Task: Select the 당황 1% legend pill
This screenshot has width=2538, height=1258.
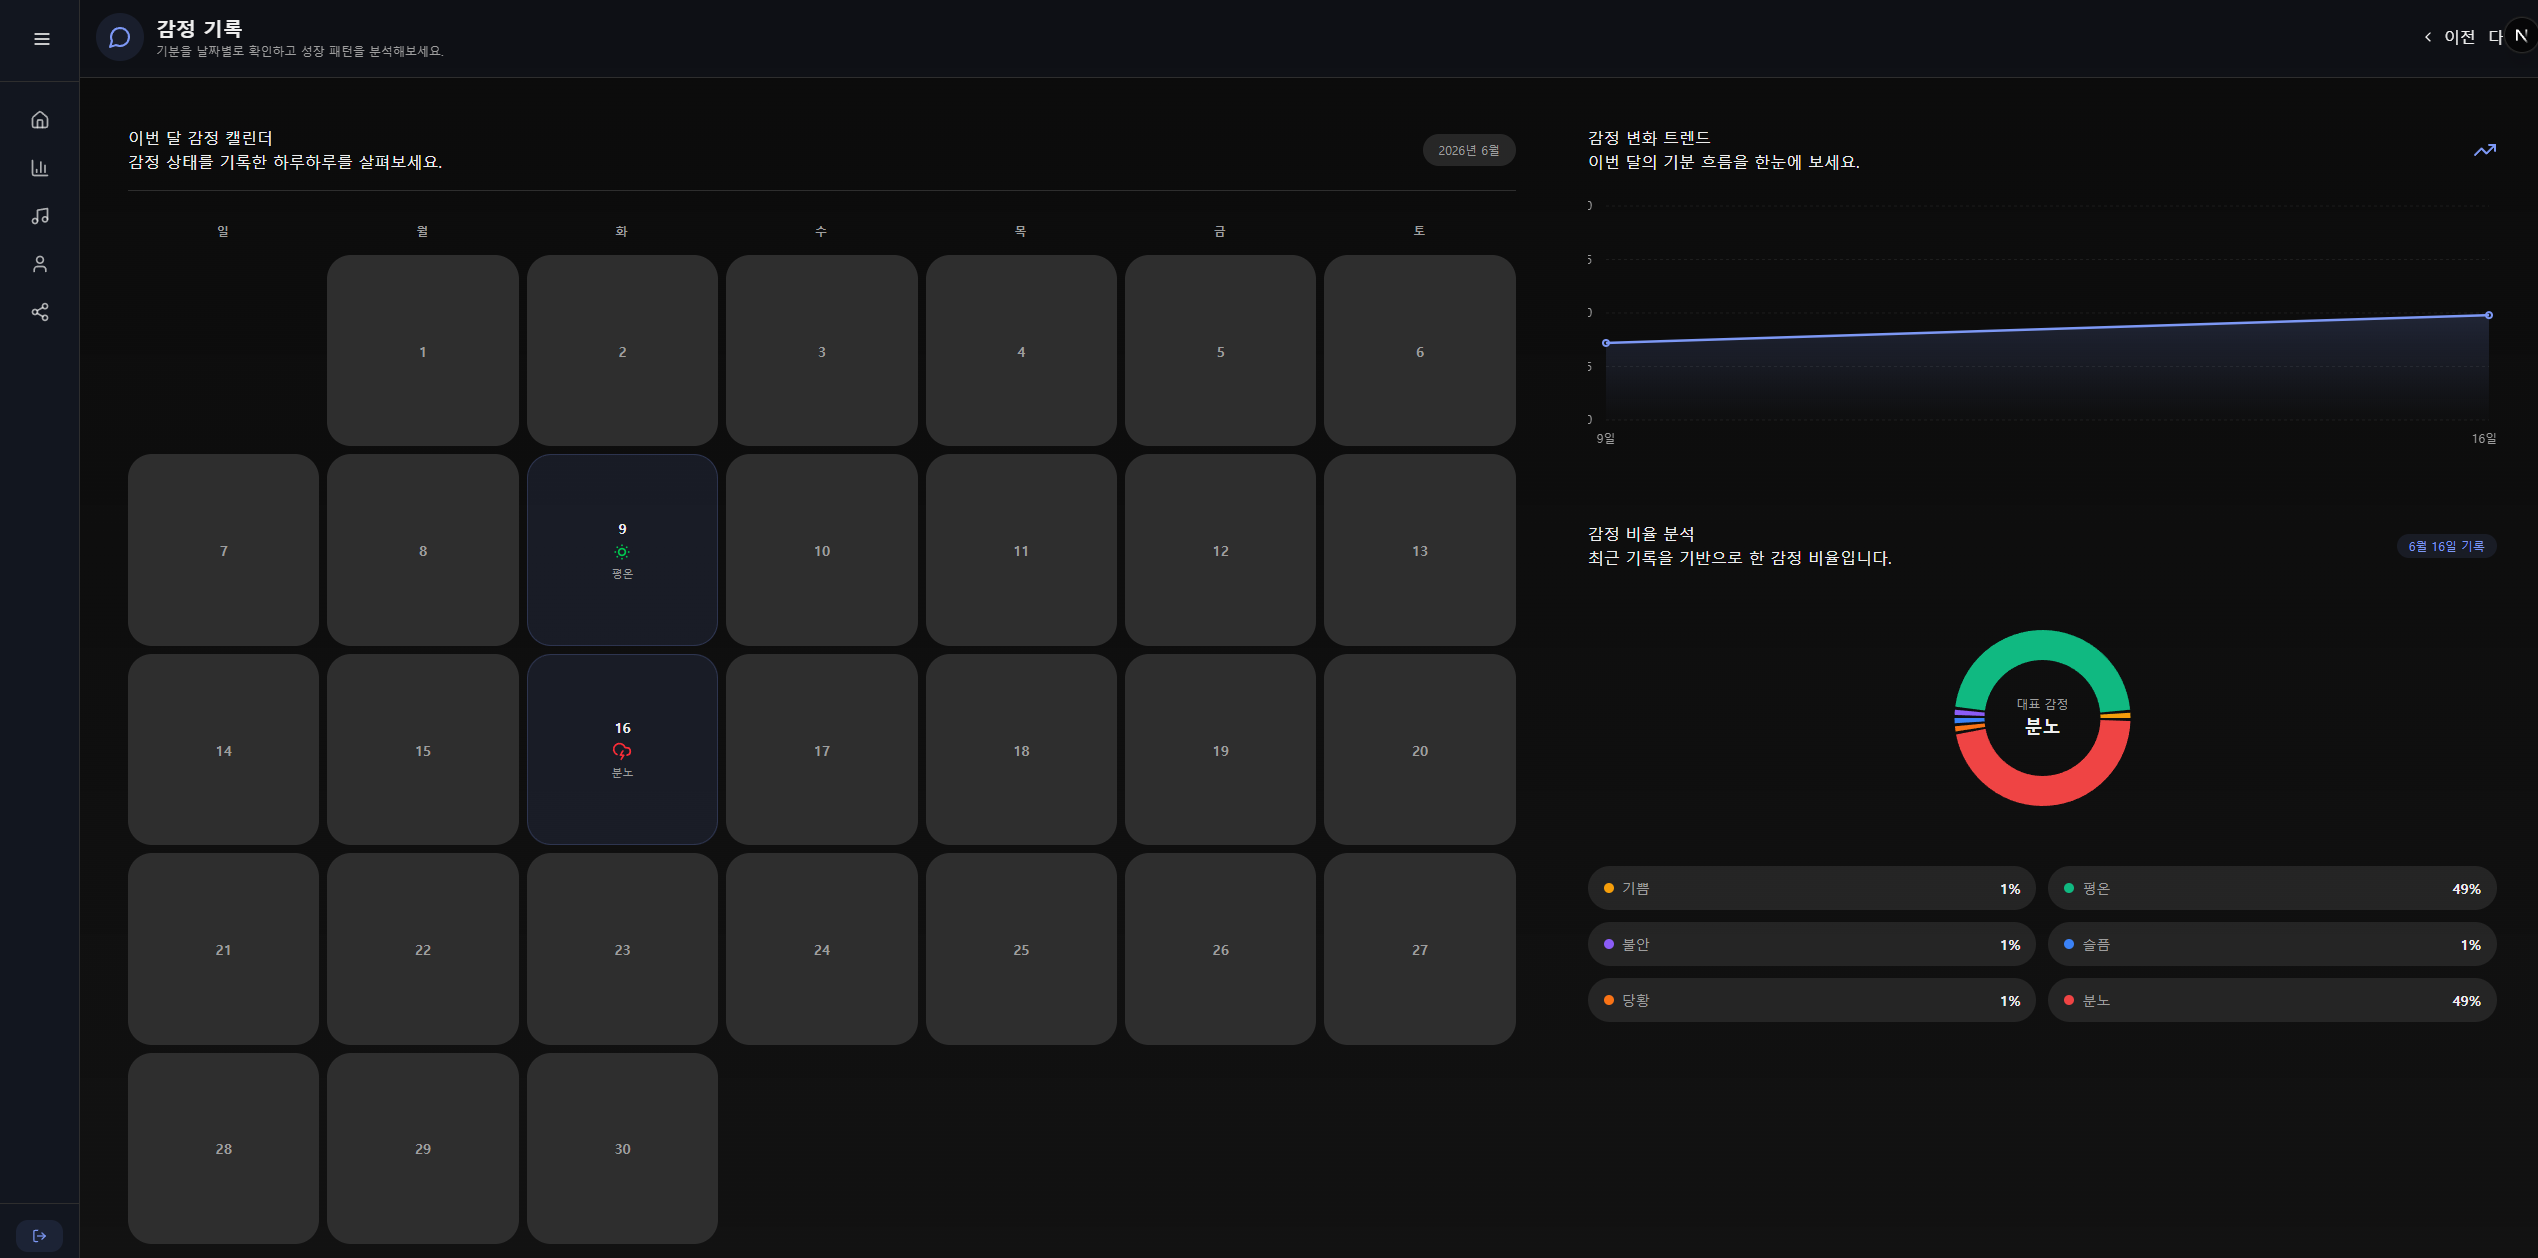Action: (1811, 1000)
